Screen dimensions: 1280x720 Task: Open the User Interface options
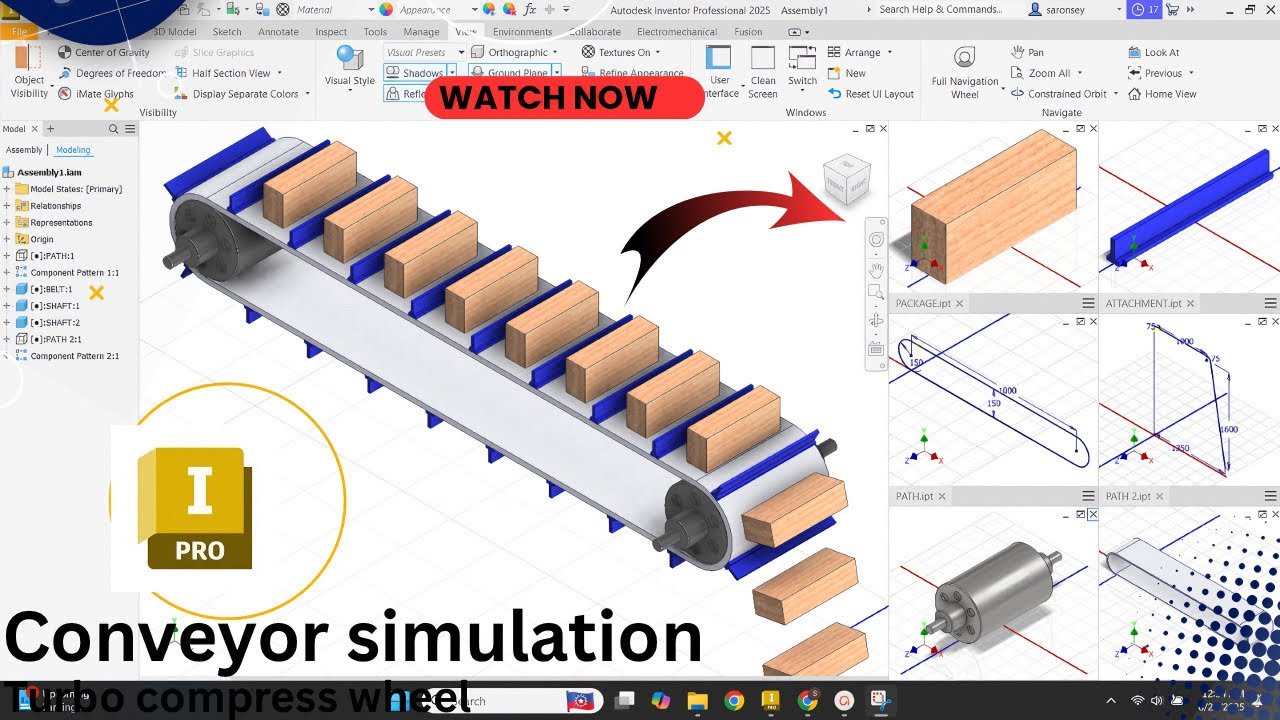(x=719, y=72)
